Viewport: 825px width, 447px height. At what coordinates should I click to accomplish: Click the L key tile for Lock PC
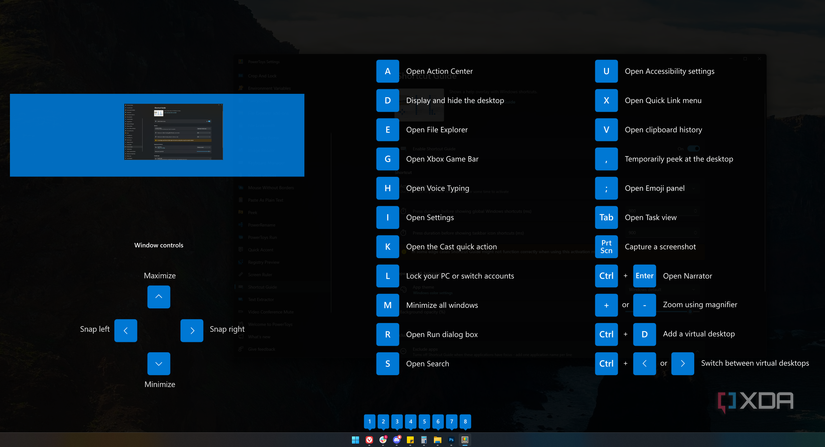[x=388, y=276]
